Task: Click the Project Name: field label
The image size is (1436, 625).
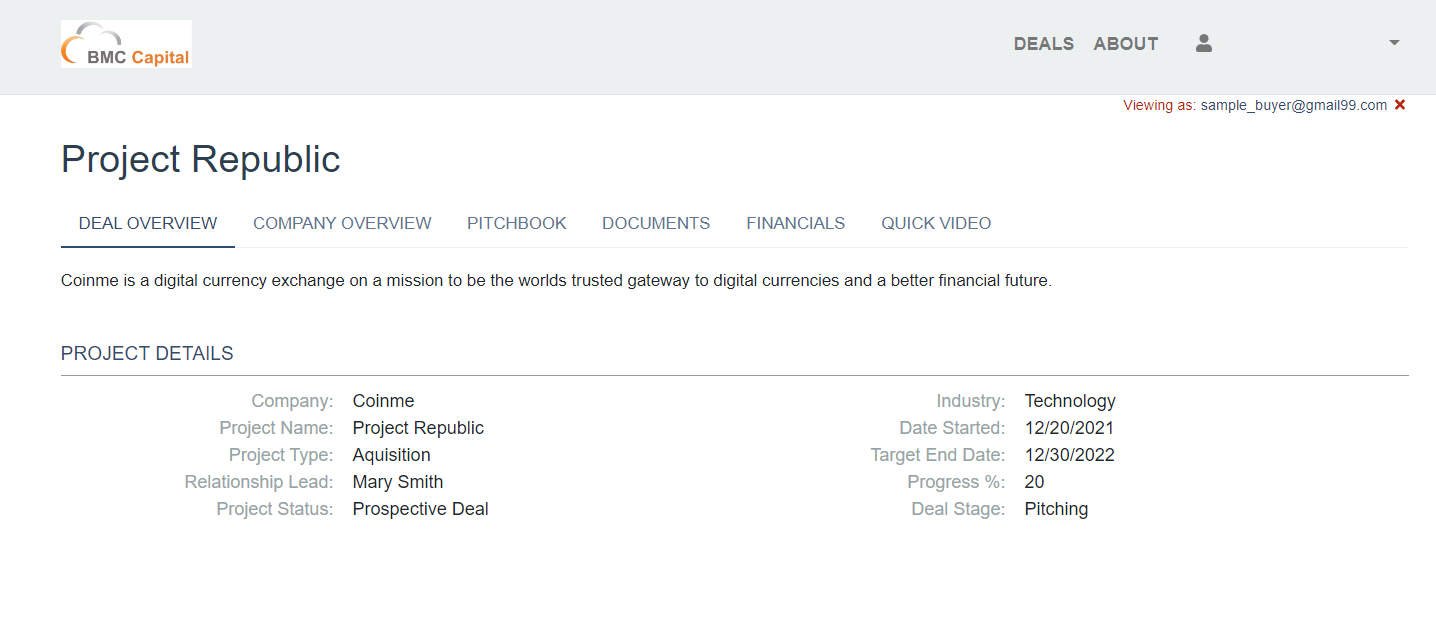Action: point(276,428)
